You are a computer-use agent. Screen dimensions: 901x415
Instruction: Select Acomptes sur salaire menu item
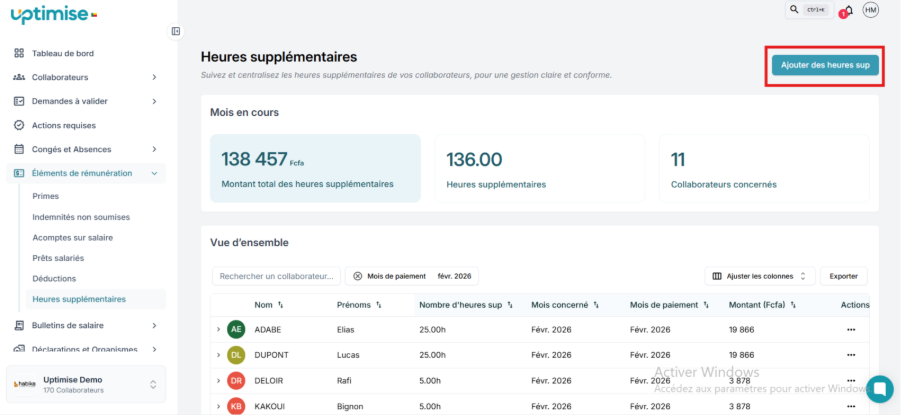tap(72, 238)
